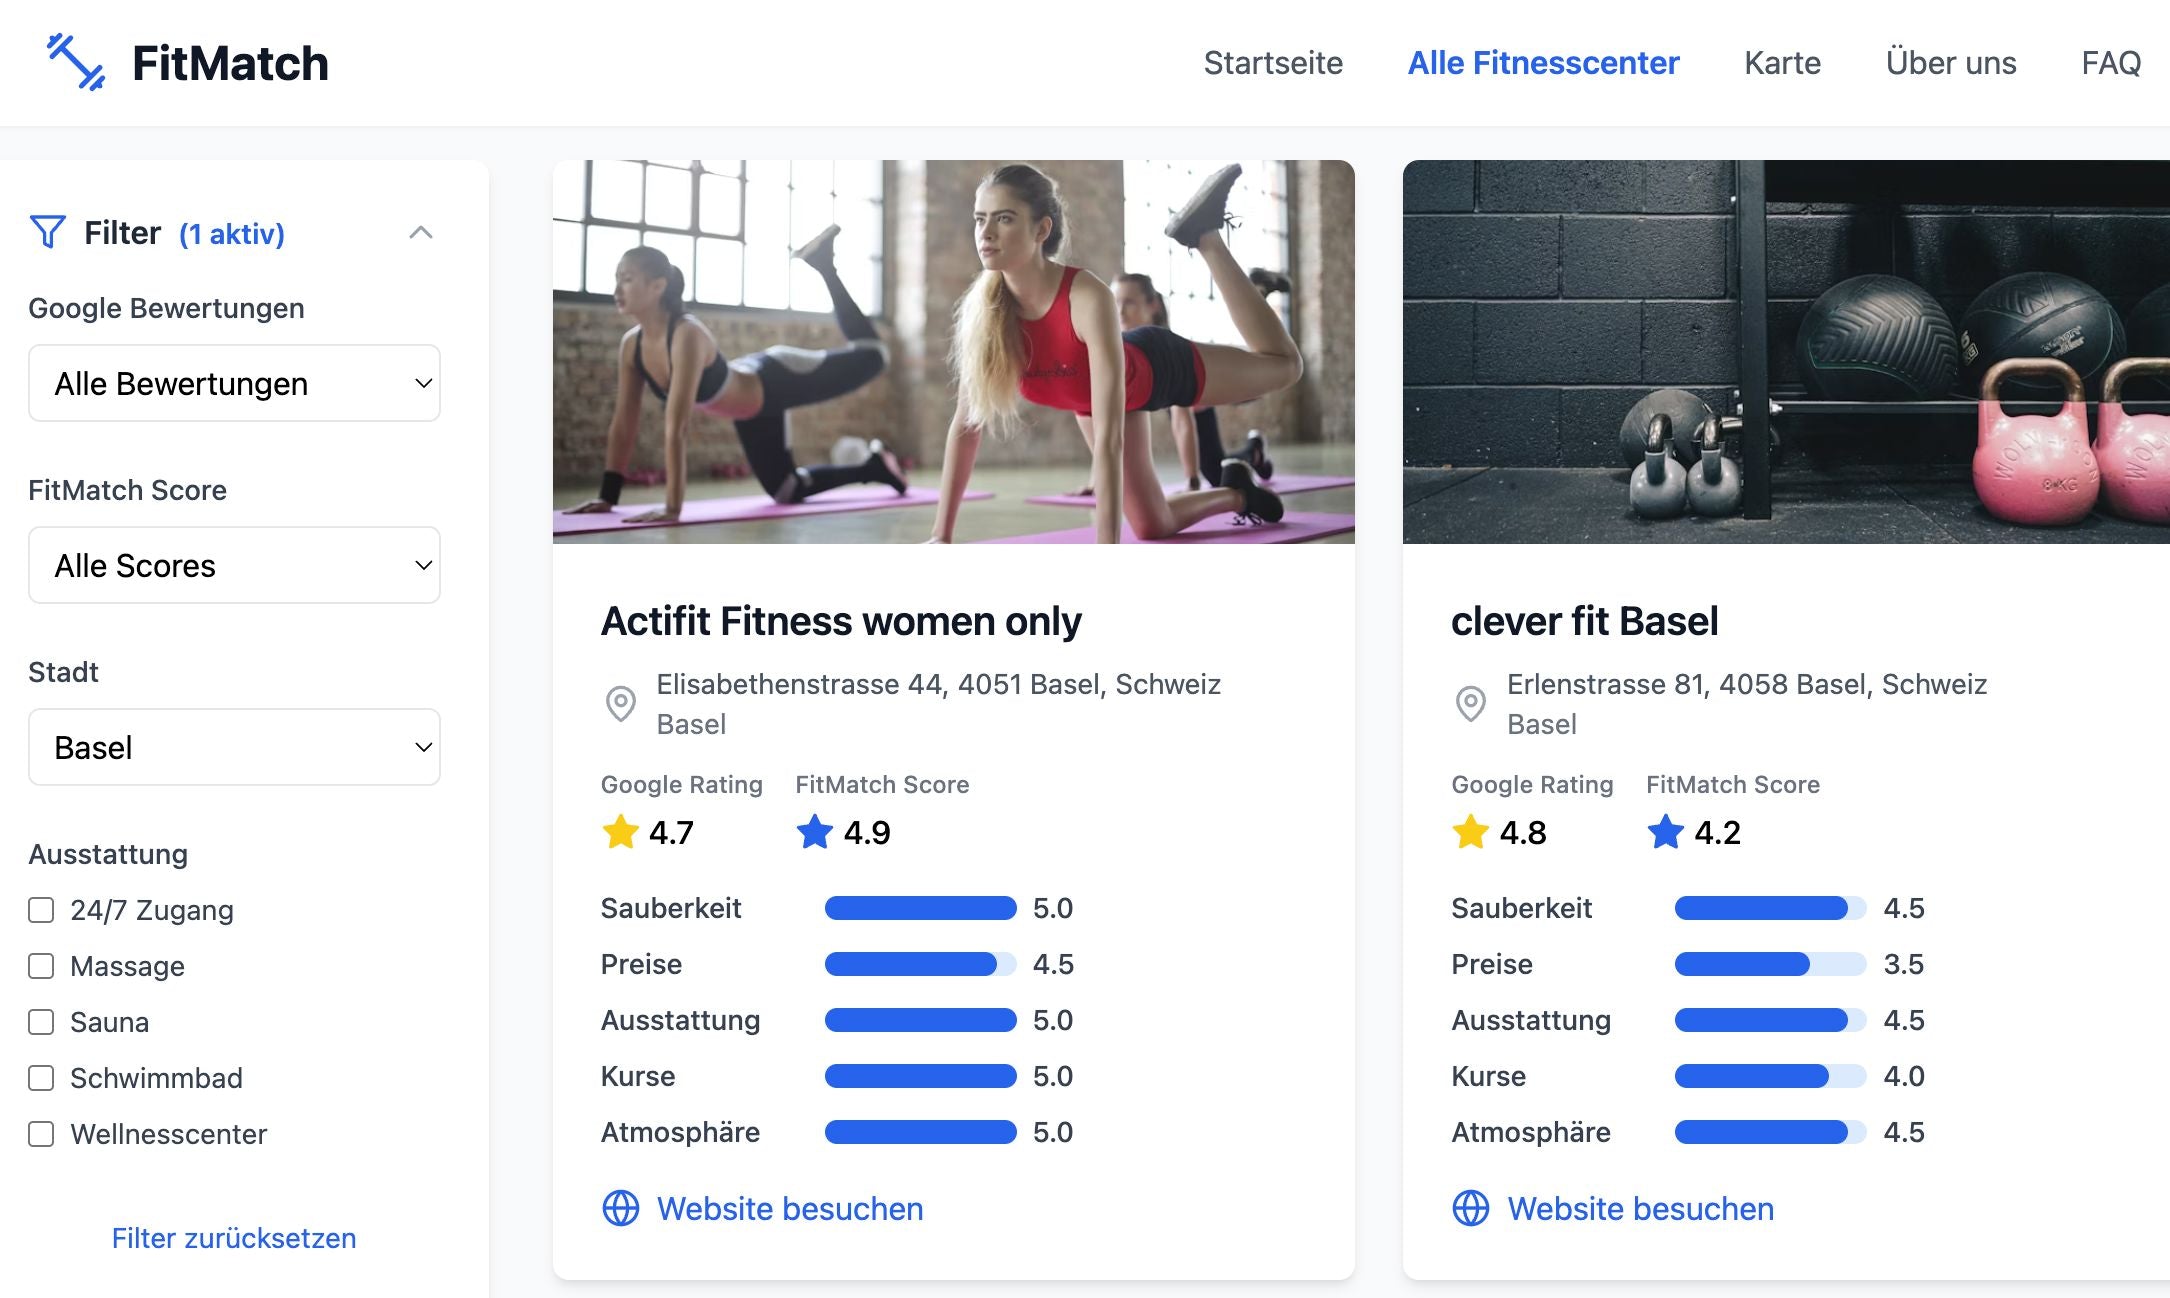2170x1298 pixels.
Task: Open the Alle Scores dropdown
Action: click(234, 565)
